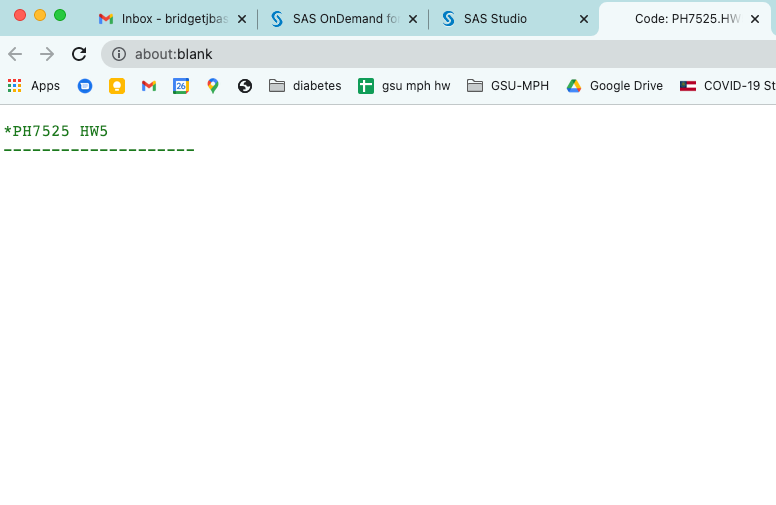Open the gsu mph hw bookmark
Image resolution: width=776 pixels, height=505 pixels.
coord(404,86)
